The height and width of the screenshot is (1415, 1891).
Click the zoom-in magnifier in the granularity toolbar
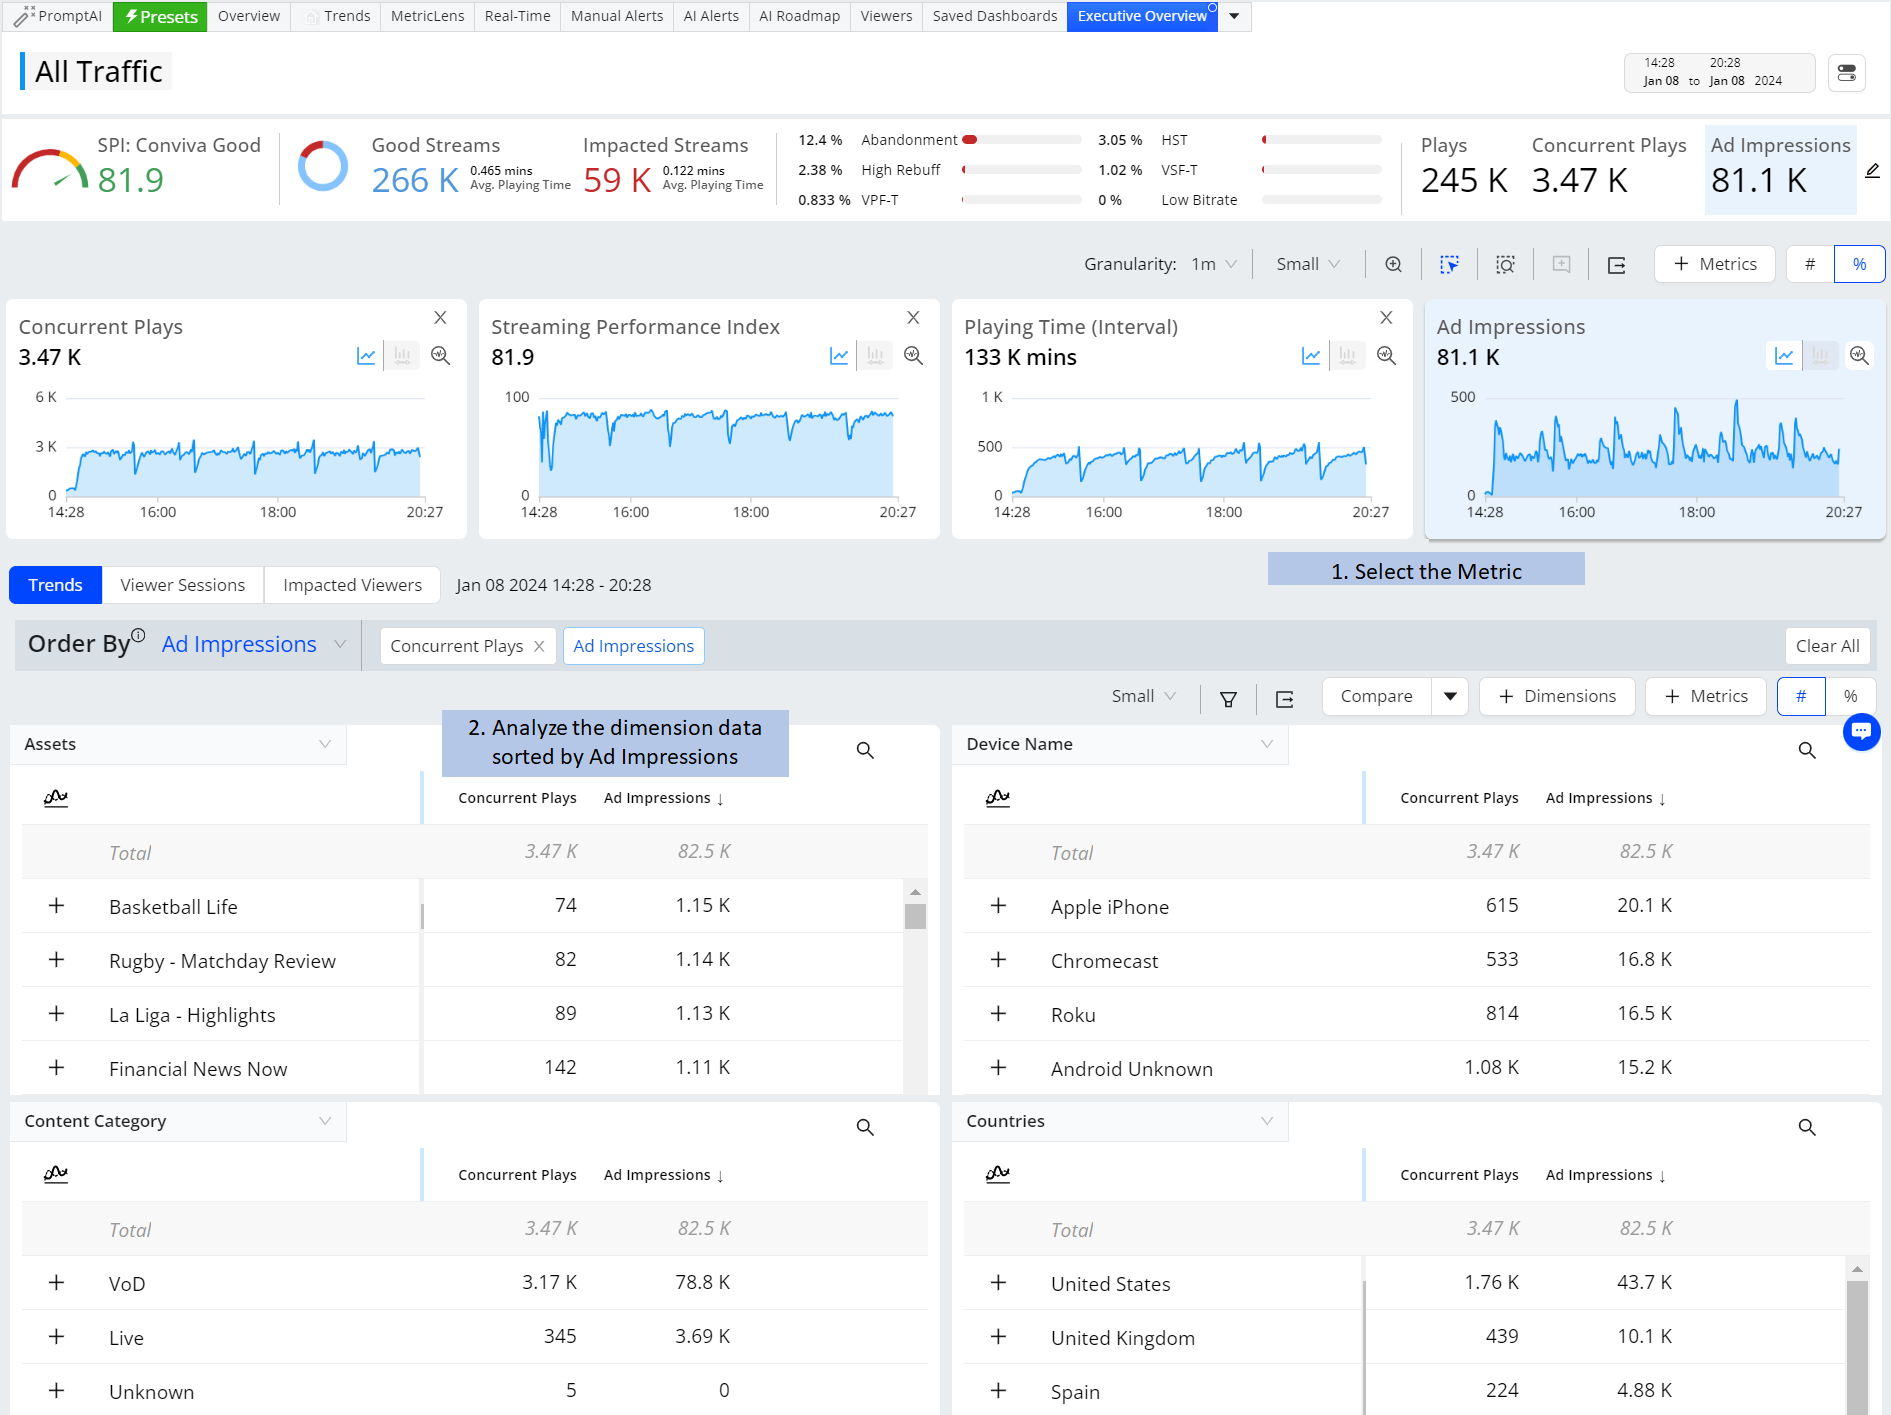(x=1393, y=264)
